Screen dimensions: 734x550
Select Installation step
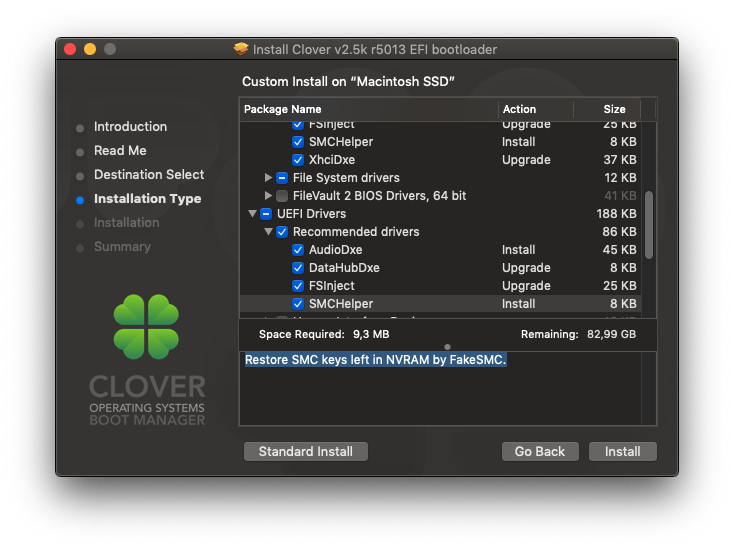click(126, 222)
